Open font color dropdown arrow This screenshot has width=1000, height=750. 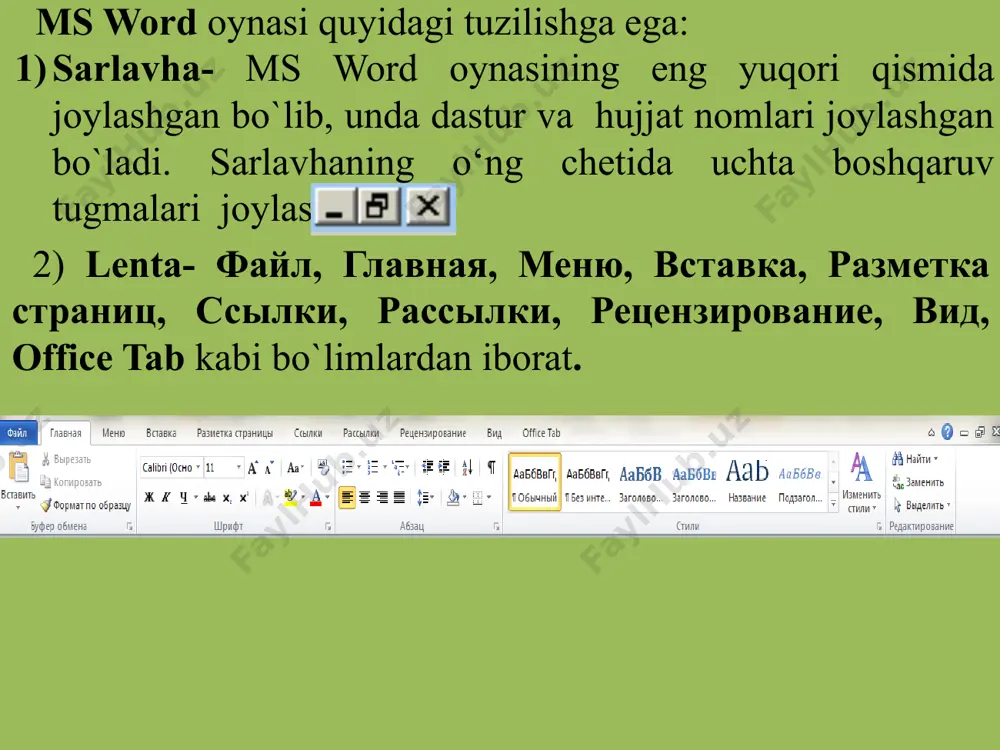[327, 497]
